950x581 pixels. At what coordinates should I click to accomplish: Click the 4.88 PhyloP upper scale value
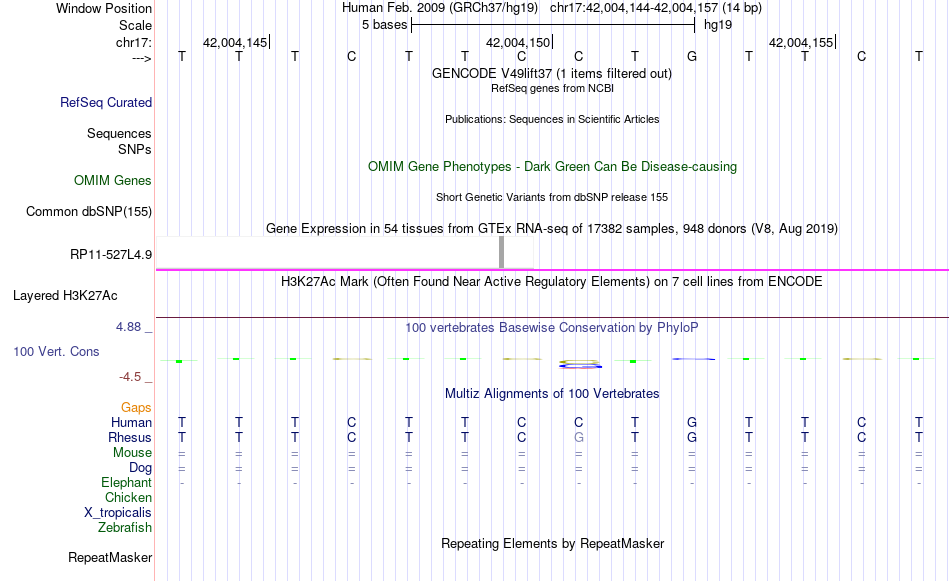coord(128,327)
